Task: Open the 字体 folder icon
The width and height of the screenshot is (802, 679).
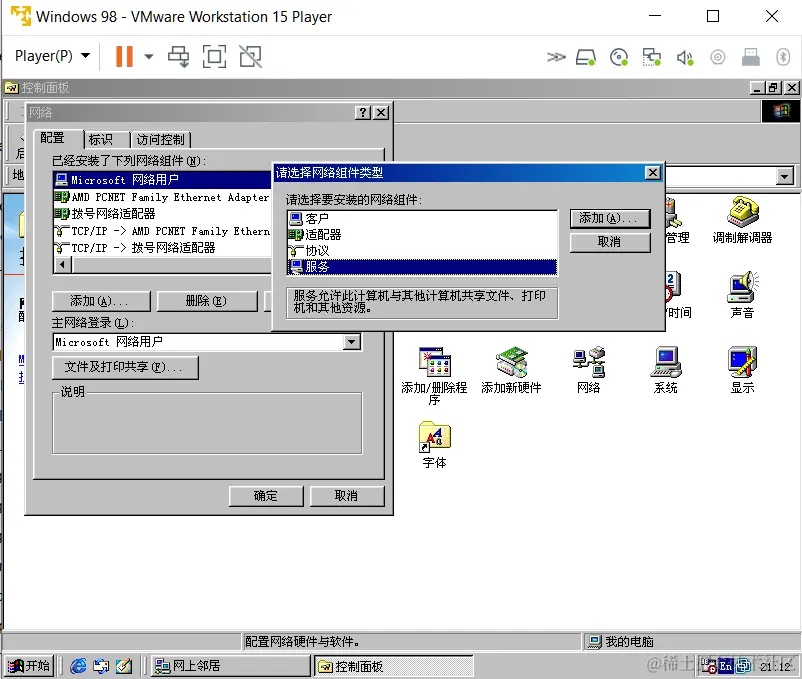Action: pos(434,445)
